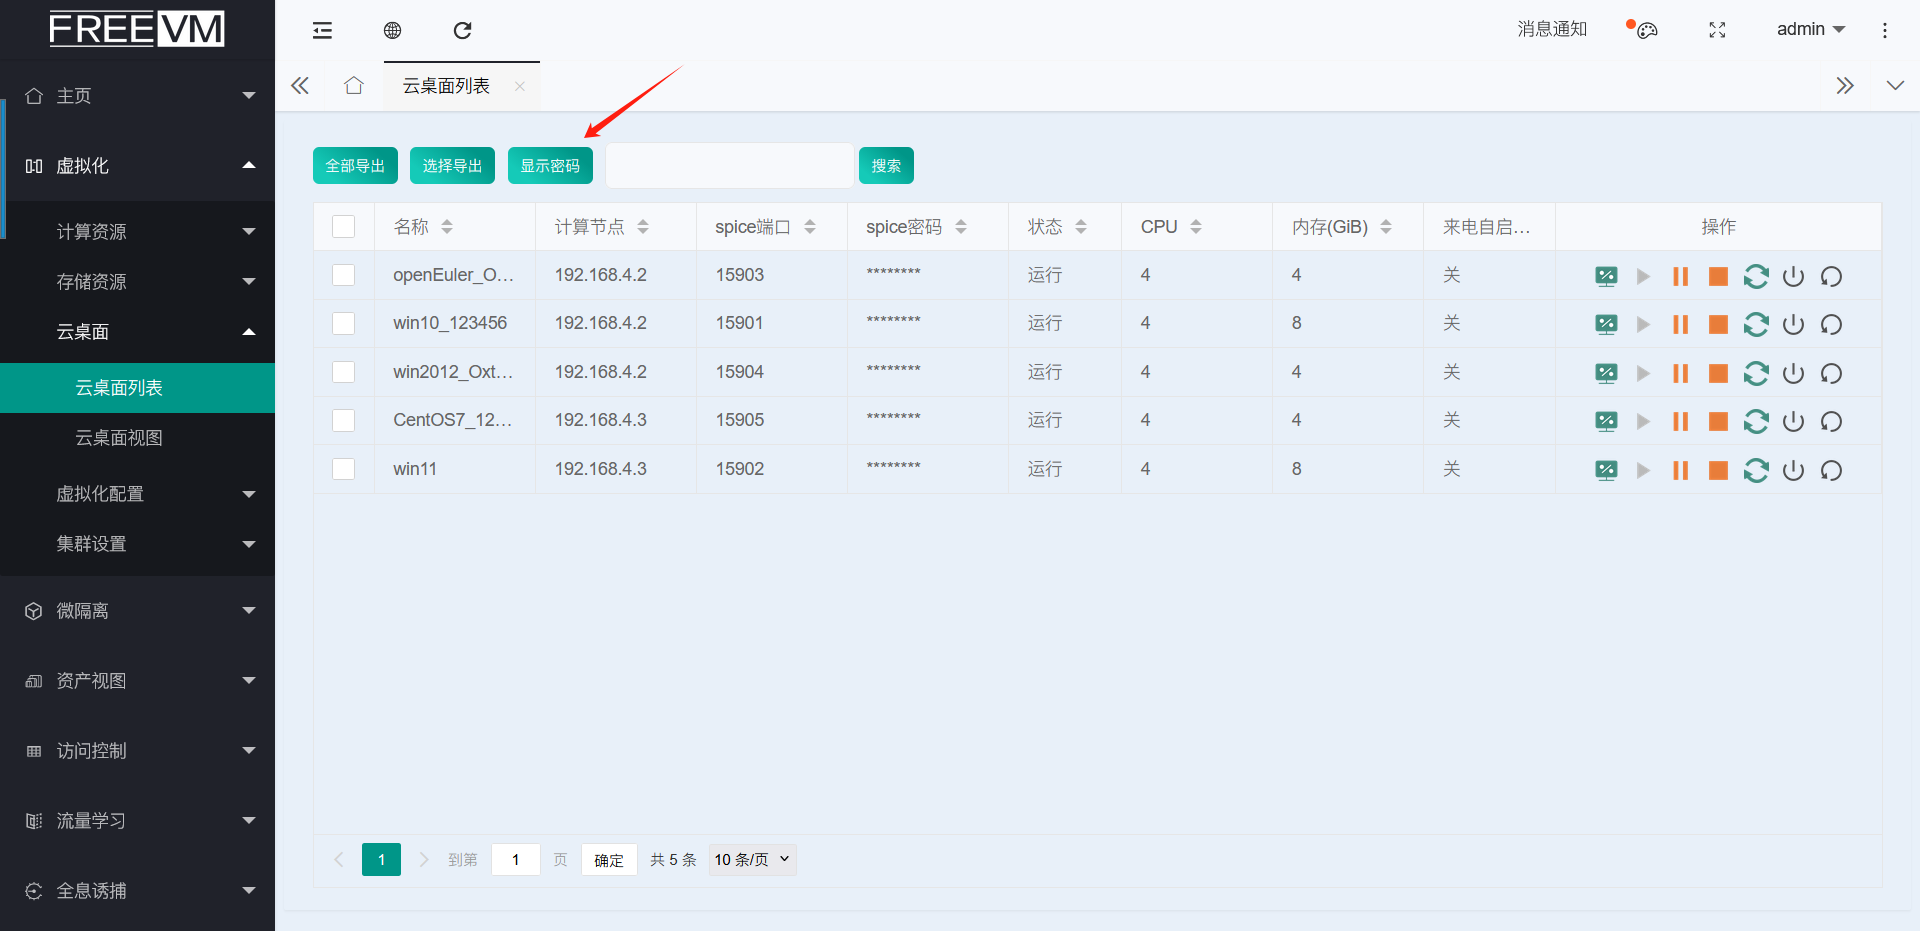Refresh the page using top reload icon

(462, 31)
